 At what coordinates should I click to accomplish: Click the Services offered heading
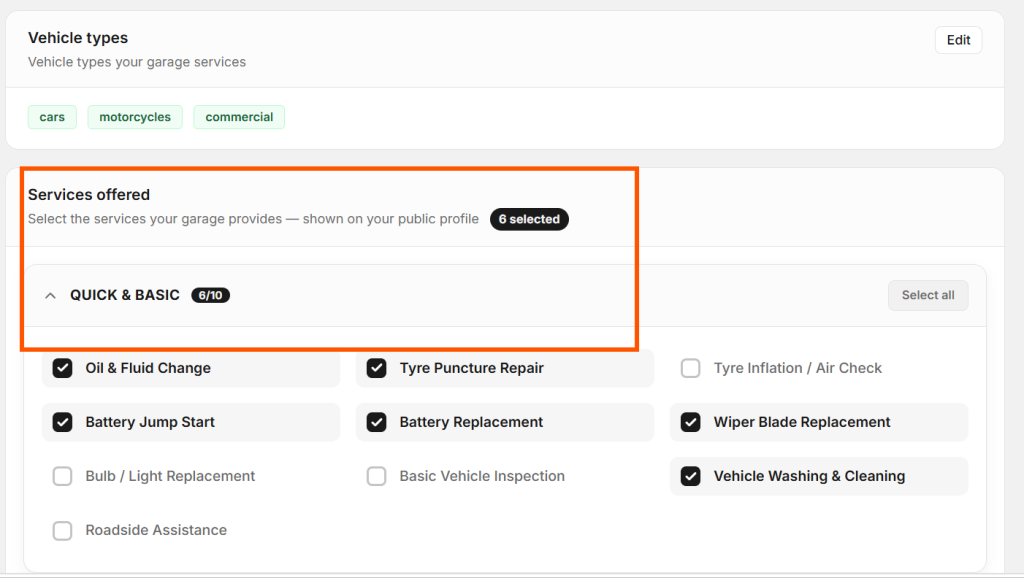(x=89, y=194)
